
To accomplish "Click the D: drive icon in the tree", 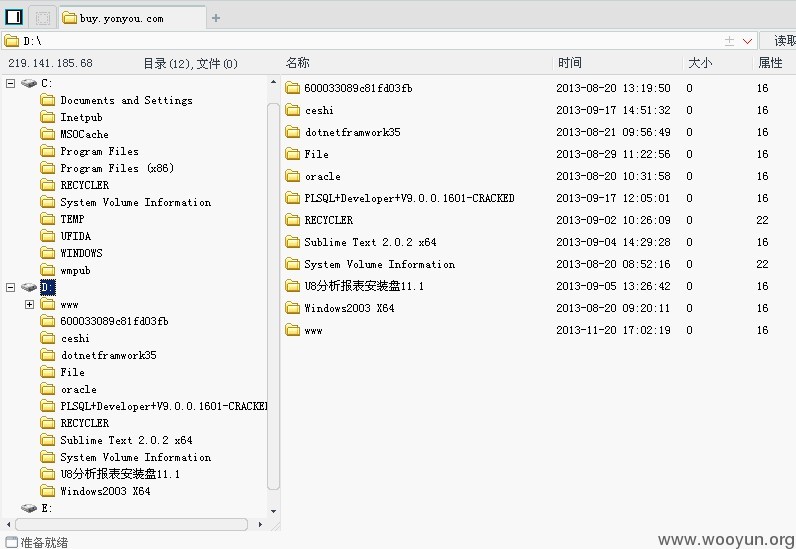I will click(29, 287).
